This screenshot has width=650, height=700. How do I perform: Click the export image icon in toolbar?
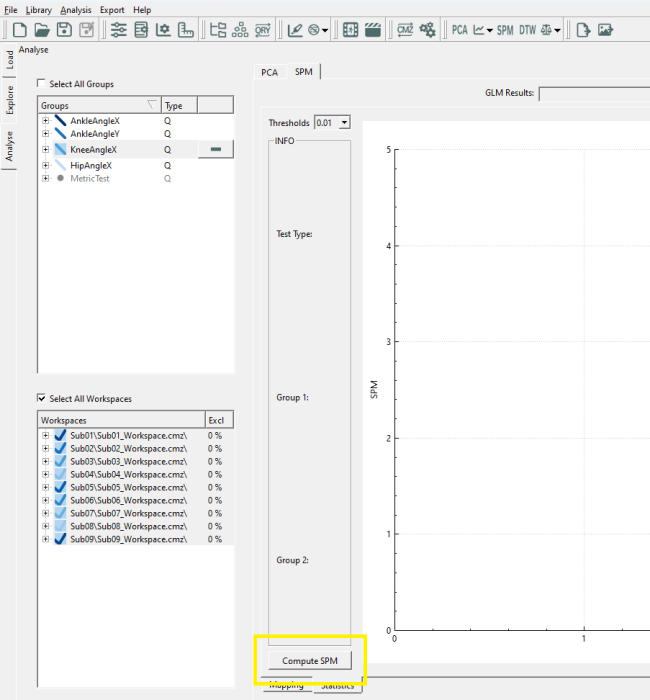(605, 30)
